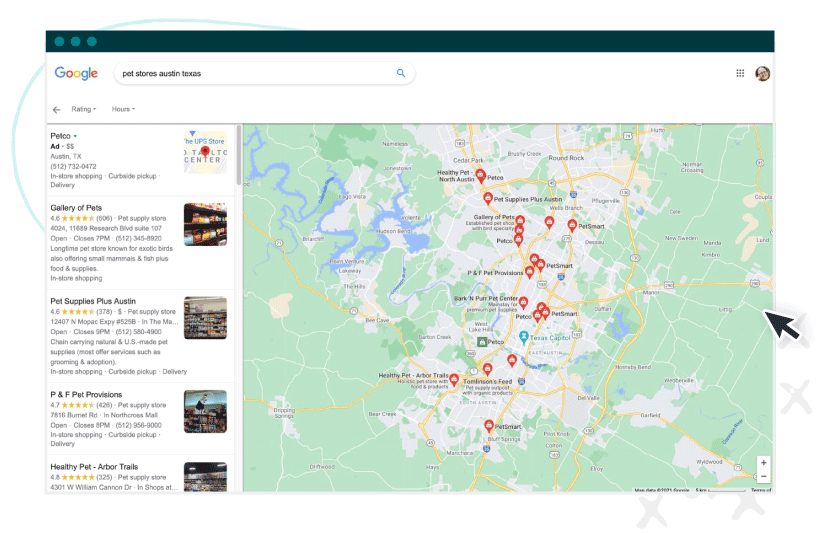
Task: Click the Pet Supplies Plus Austin map pin
Action: (x=487, y=198)
